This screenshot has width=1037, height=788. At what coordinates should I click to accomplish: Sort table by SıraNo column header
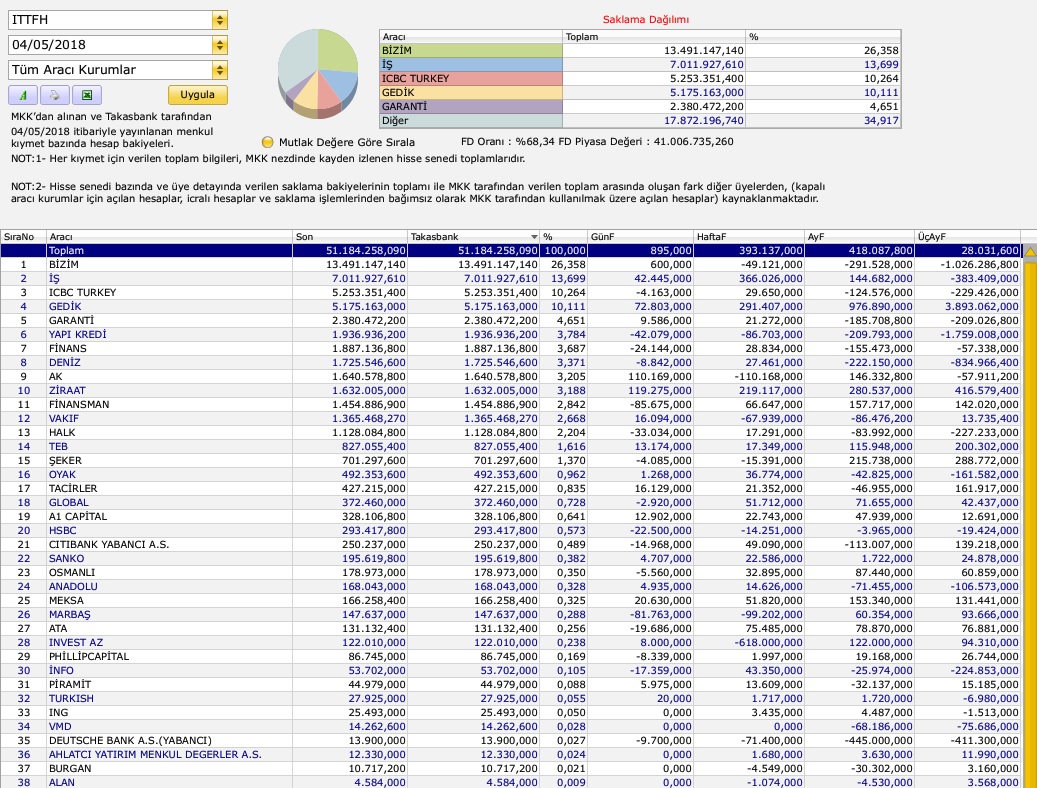[23, 237]
